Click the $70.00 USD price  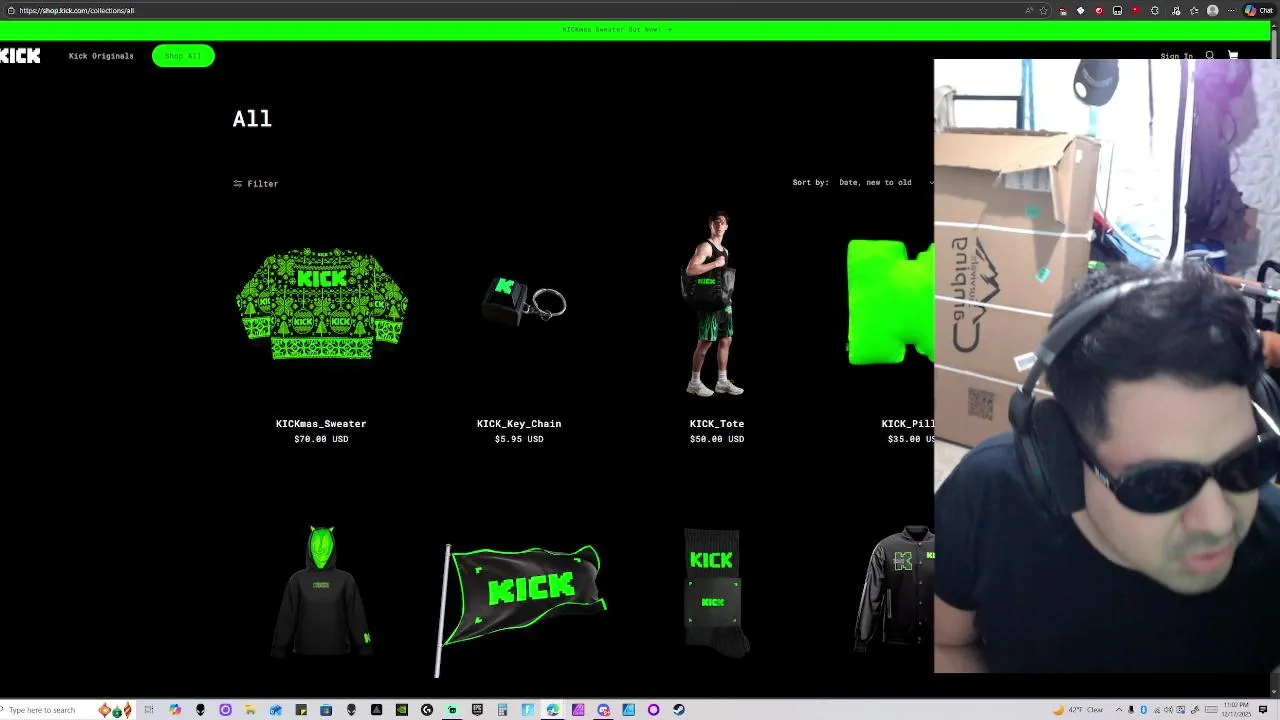(x=321, y=439)
